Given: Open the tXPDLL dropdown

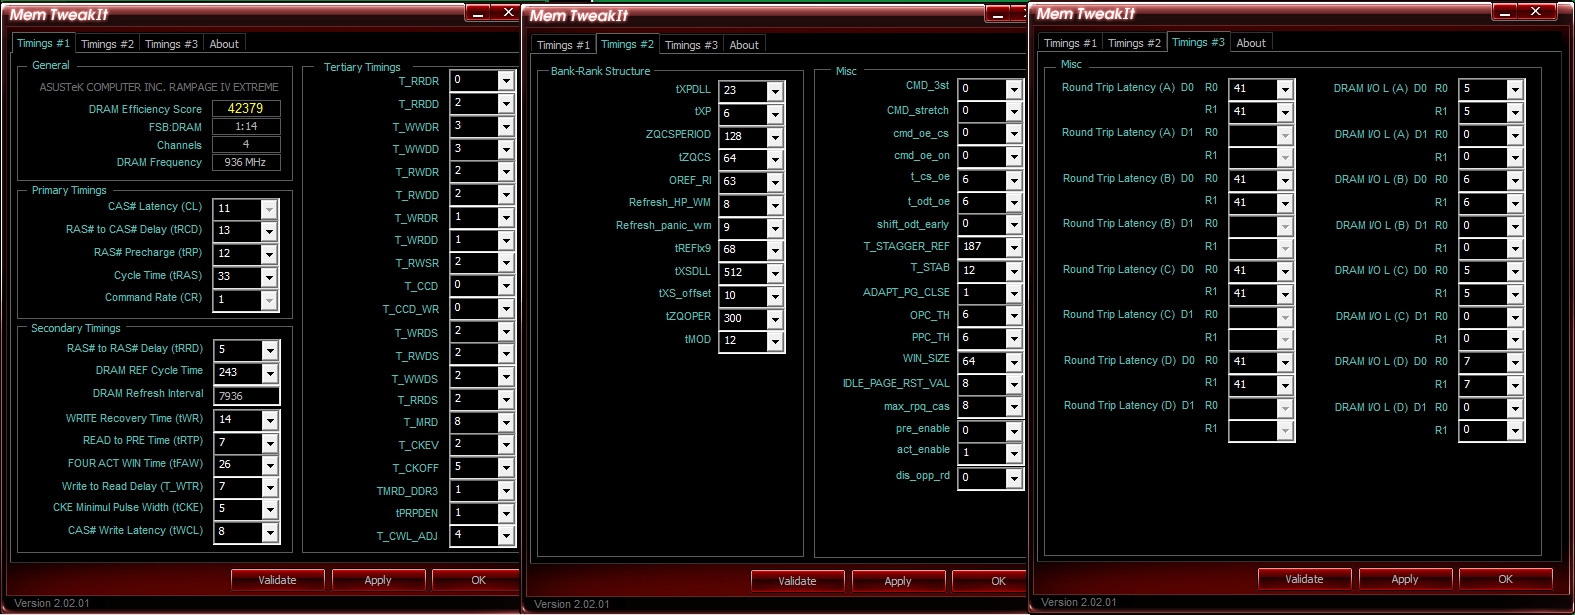Looking at the screenshot, I should 775,91.
